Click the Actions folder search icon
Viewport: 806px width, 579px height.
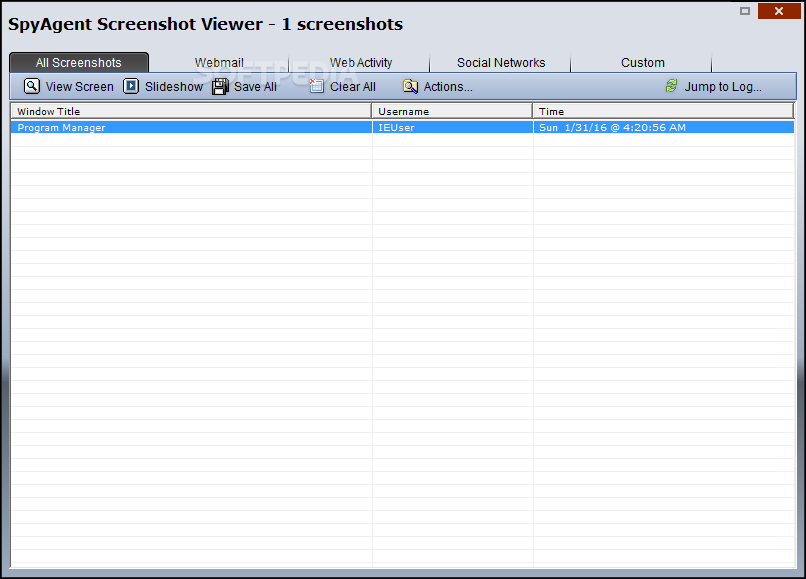[410, 86]
